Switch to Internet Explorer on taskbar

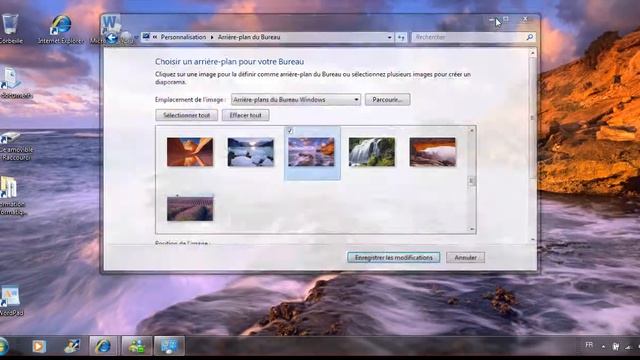(103, 346)
